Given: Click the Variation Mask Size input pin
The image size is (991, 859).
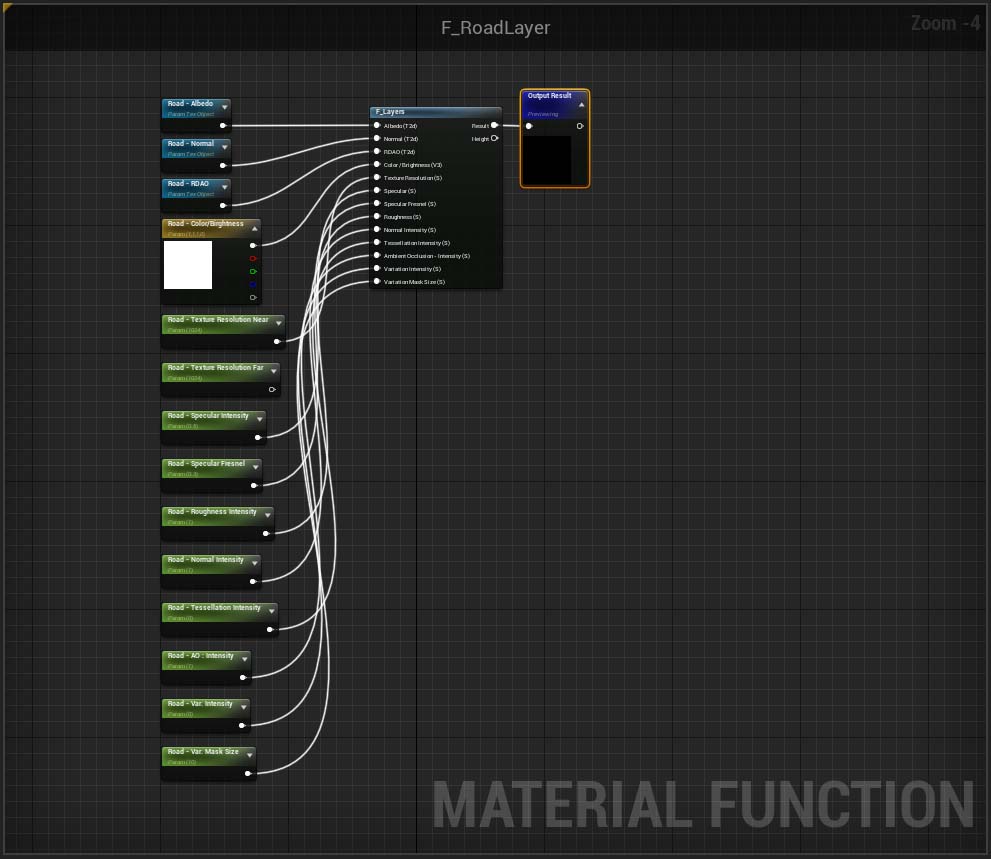Looking at the screenshot, I should coord(377,281).
